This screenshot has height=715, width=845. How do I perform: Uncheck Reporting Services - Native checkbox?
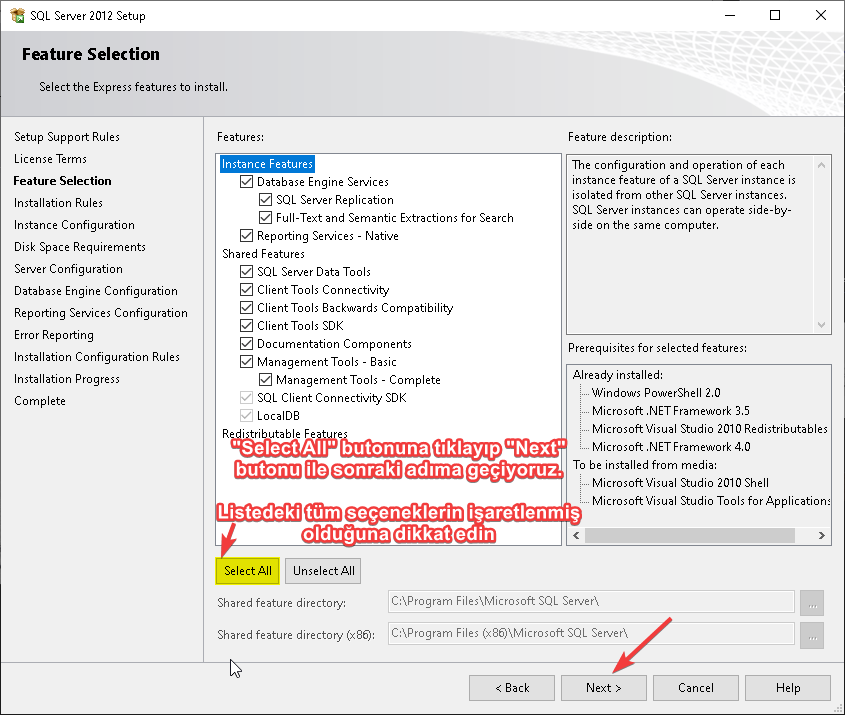247,236
